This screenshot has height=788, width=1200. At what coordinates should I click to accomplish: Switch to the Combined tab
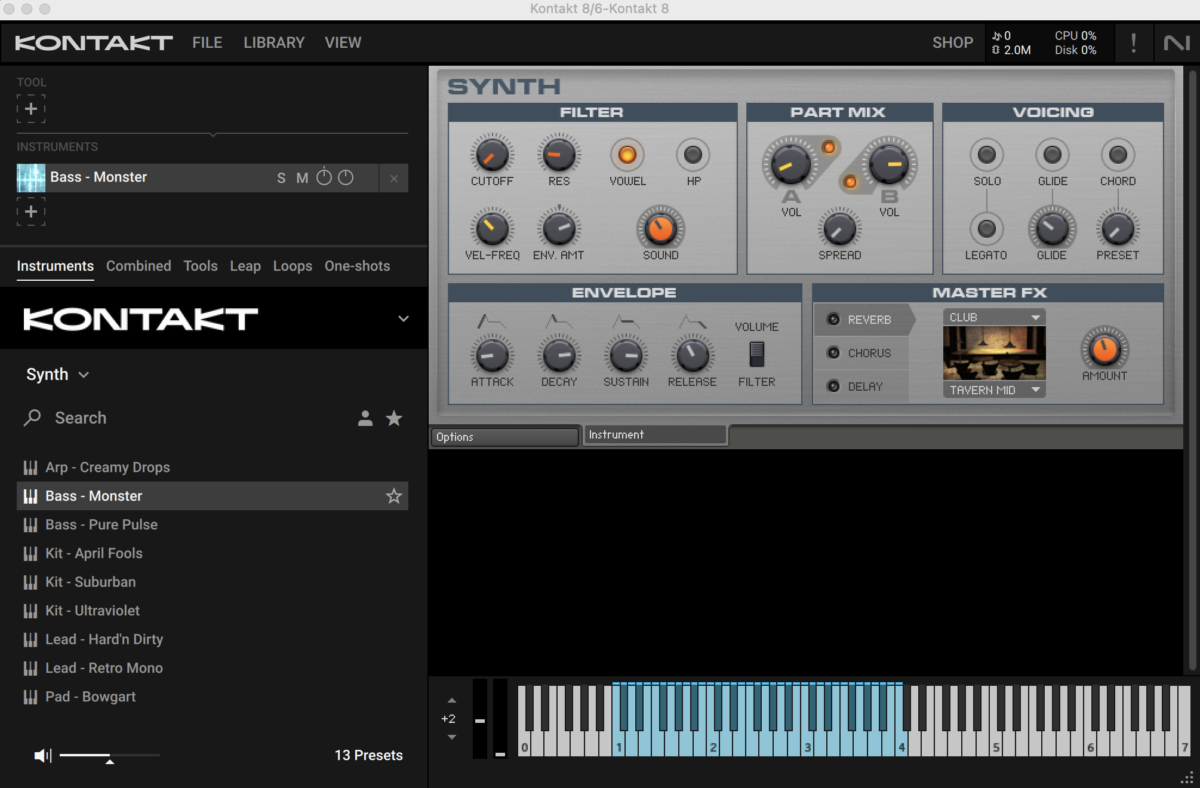click(138, 266)
